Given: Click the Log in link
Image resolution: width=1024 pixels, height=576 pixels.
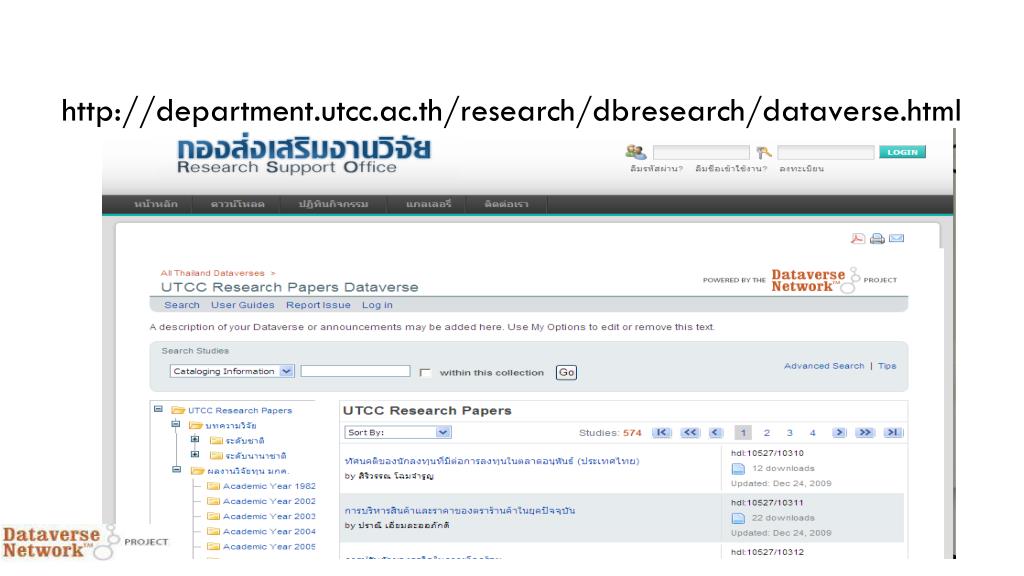Looking at the screenshot, I should click(x=377, y=305).
